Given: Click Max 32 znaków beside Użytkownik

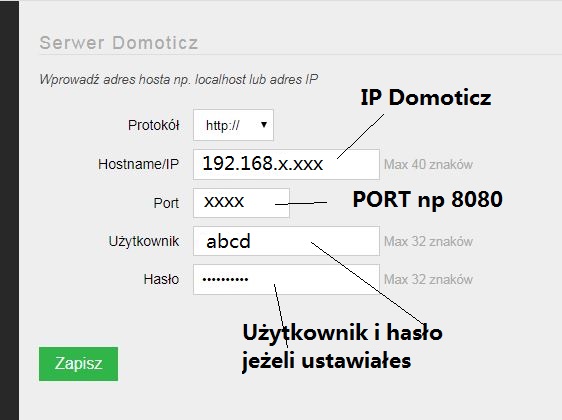Looking at the screenshot, I should tap(428, 242).
